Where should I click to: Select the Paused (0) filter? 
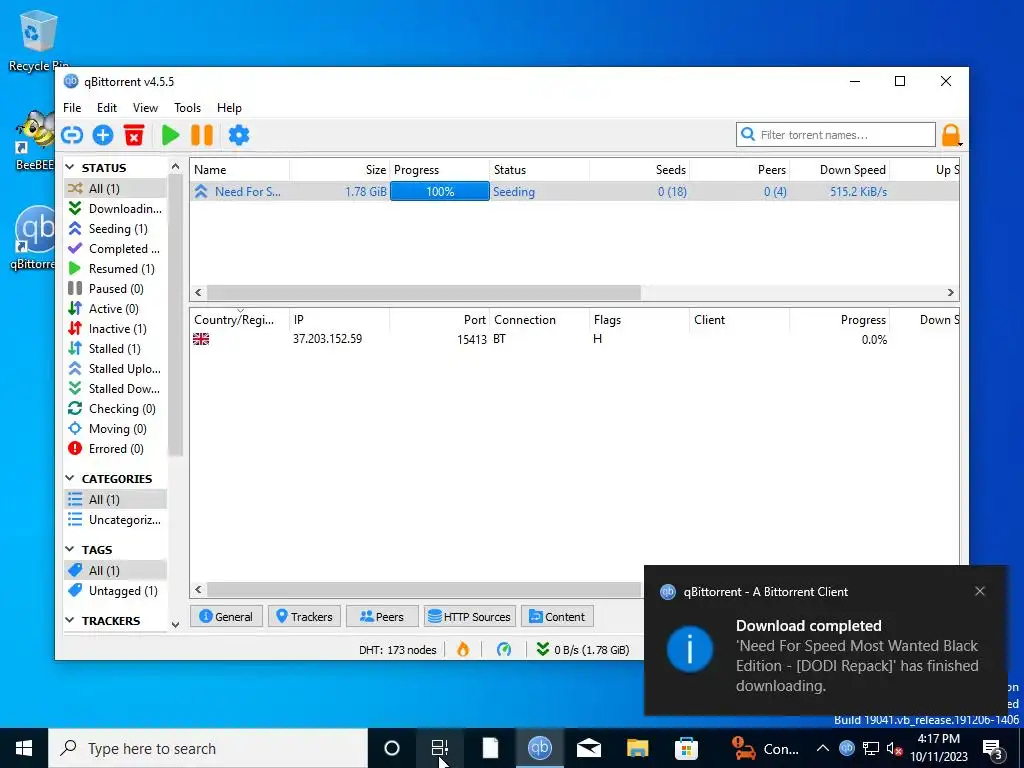[115, 289]
